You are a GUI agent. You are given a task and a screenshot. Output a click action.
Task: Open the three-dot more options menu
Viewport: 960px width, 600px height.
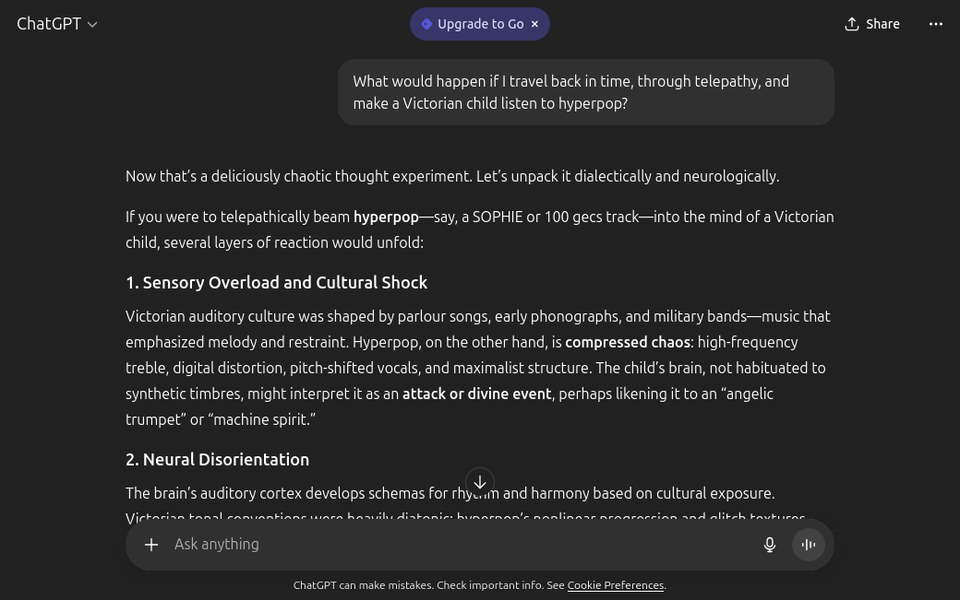click(x=936, y=24)
